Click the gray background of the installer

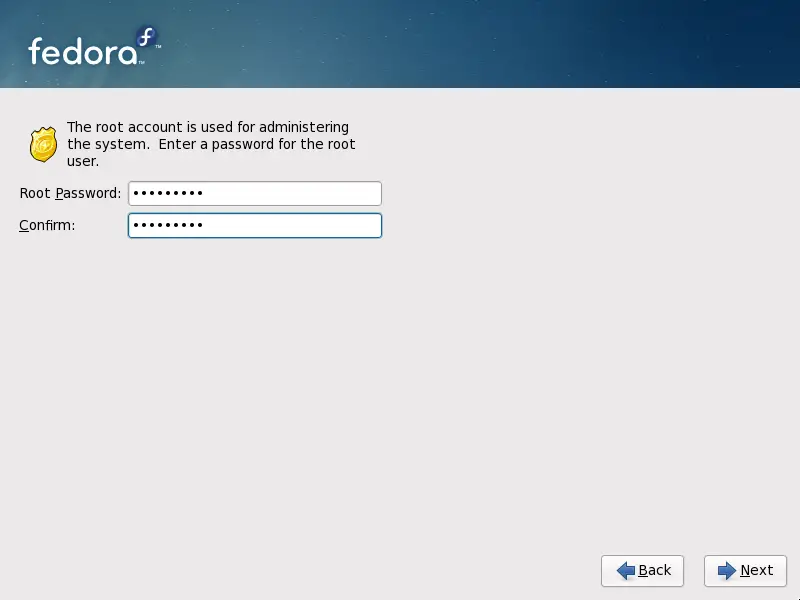[x=400, y=400]
